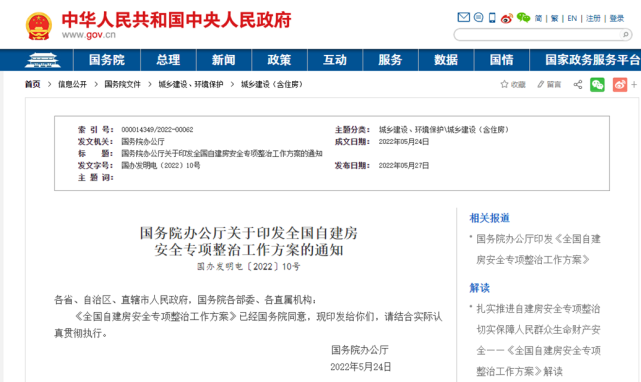Click the www.gov.cn address text

(x=89, y=35)
